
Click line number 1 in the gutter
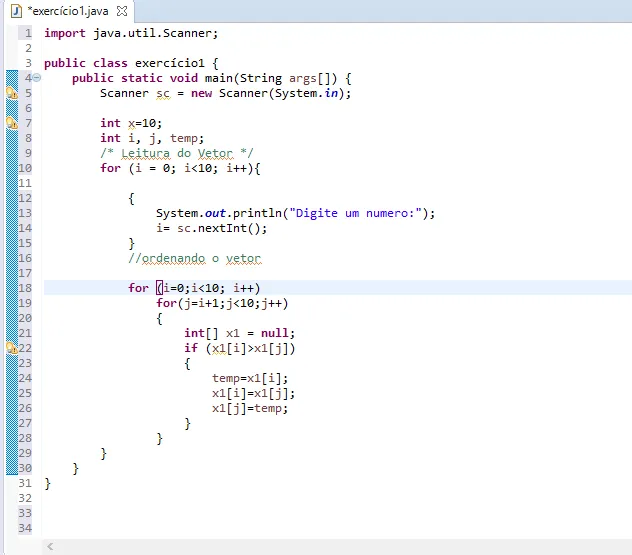(28, 33)
